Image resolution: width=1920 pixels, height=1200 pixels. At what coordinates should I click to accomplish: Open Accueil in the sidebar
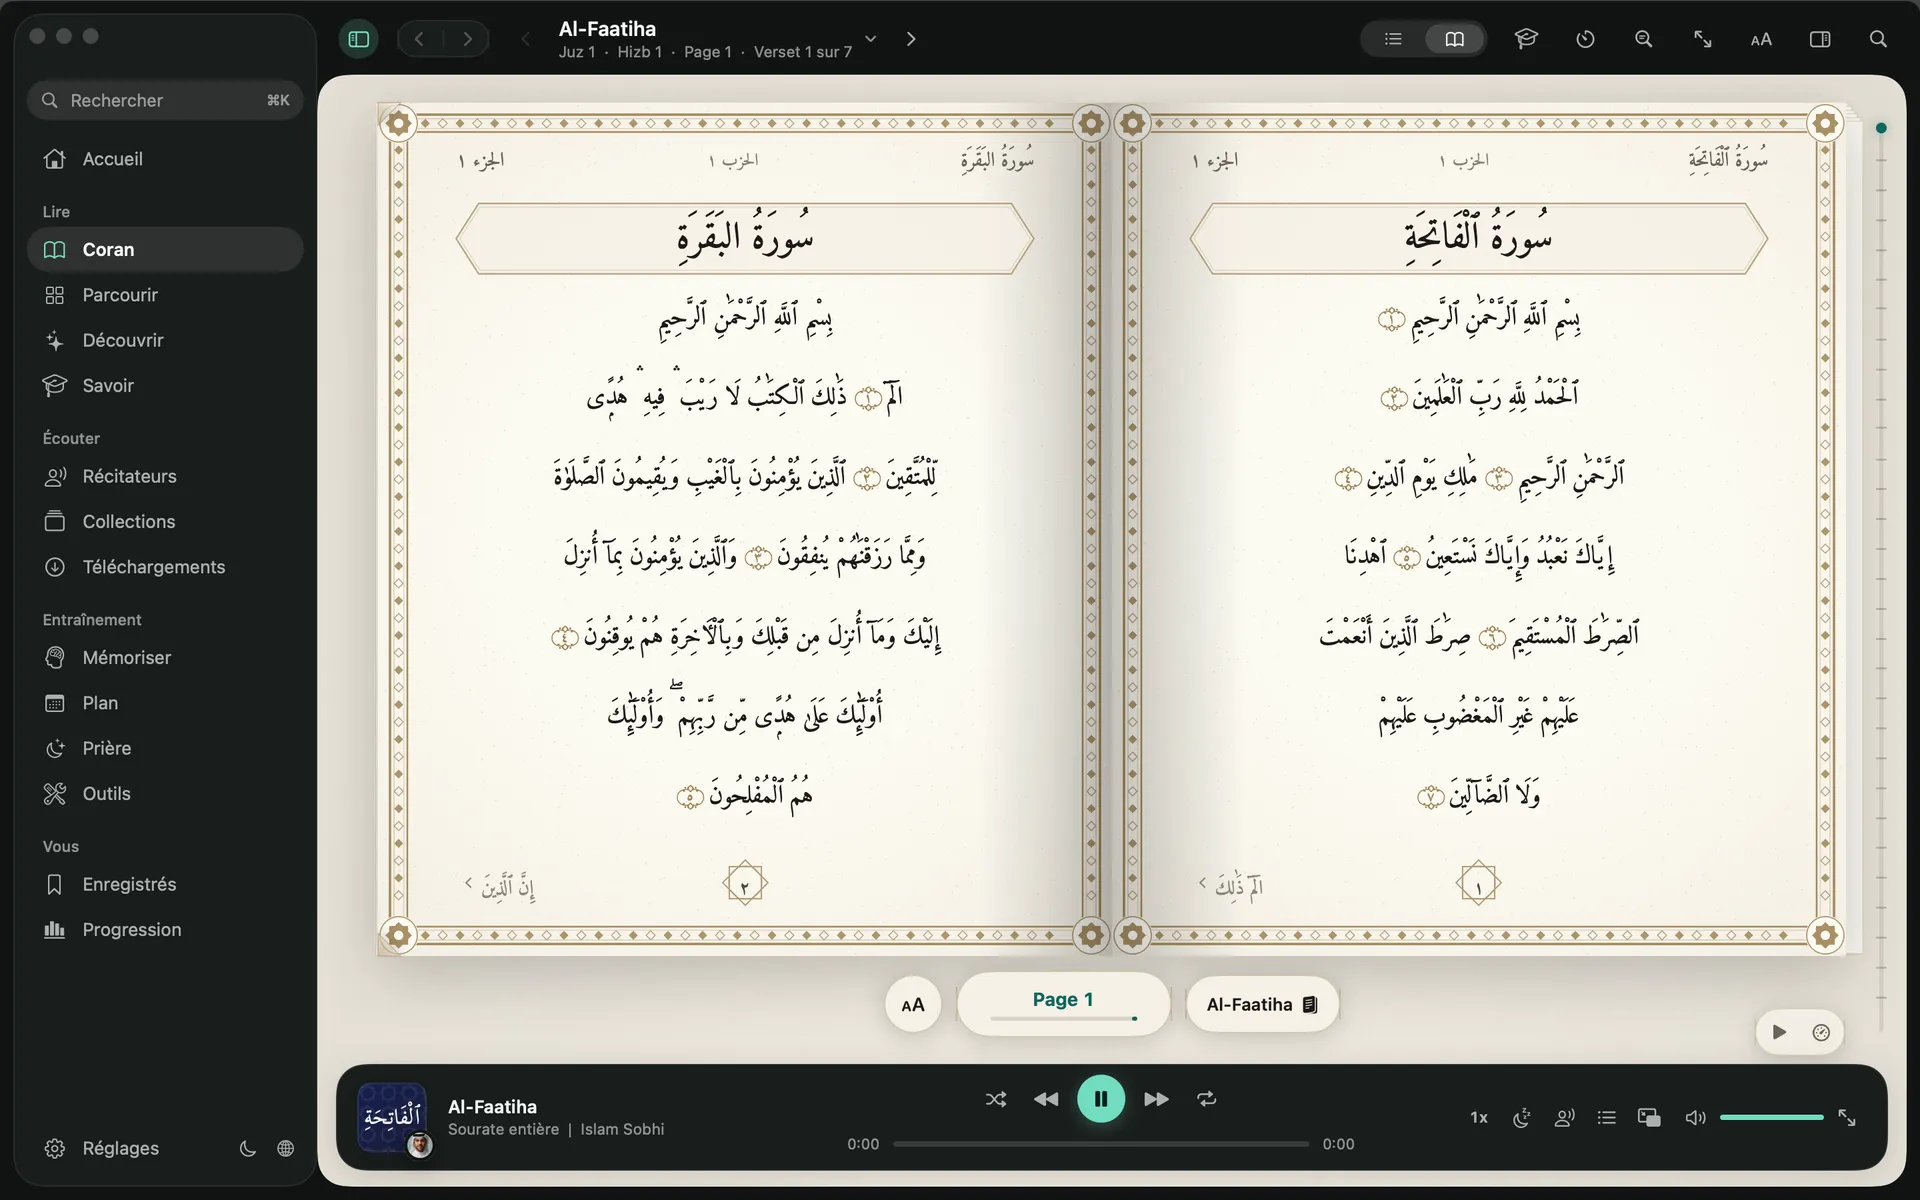pos(165,159)
